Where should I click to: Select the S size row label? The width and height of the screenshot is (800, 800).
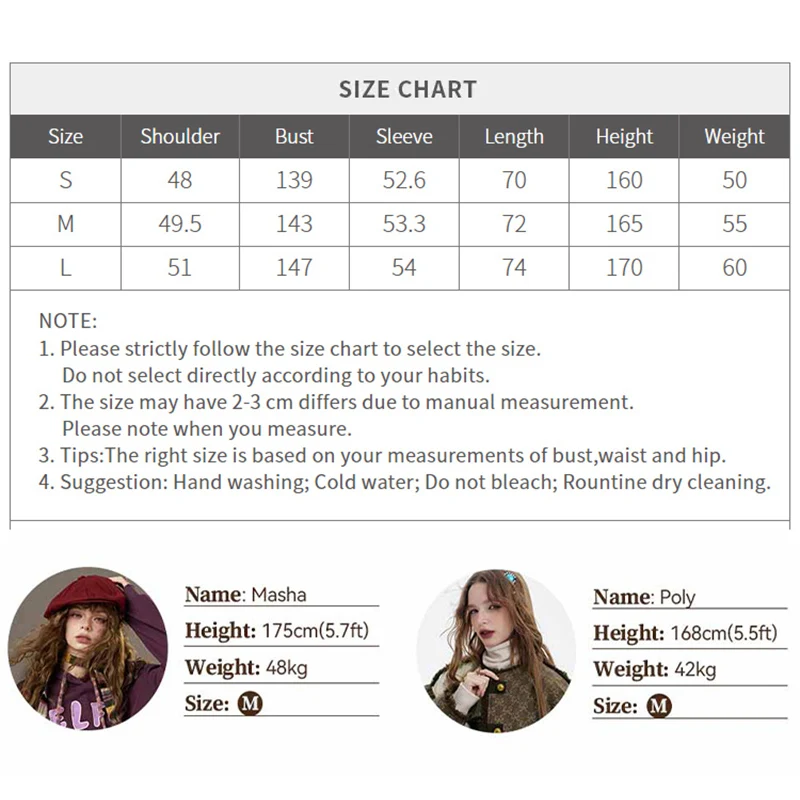[66, 181]
